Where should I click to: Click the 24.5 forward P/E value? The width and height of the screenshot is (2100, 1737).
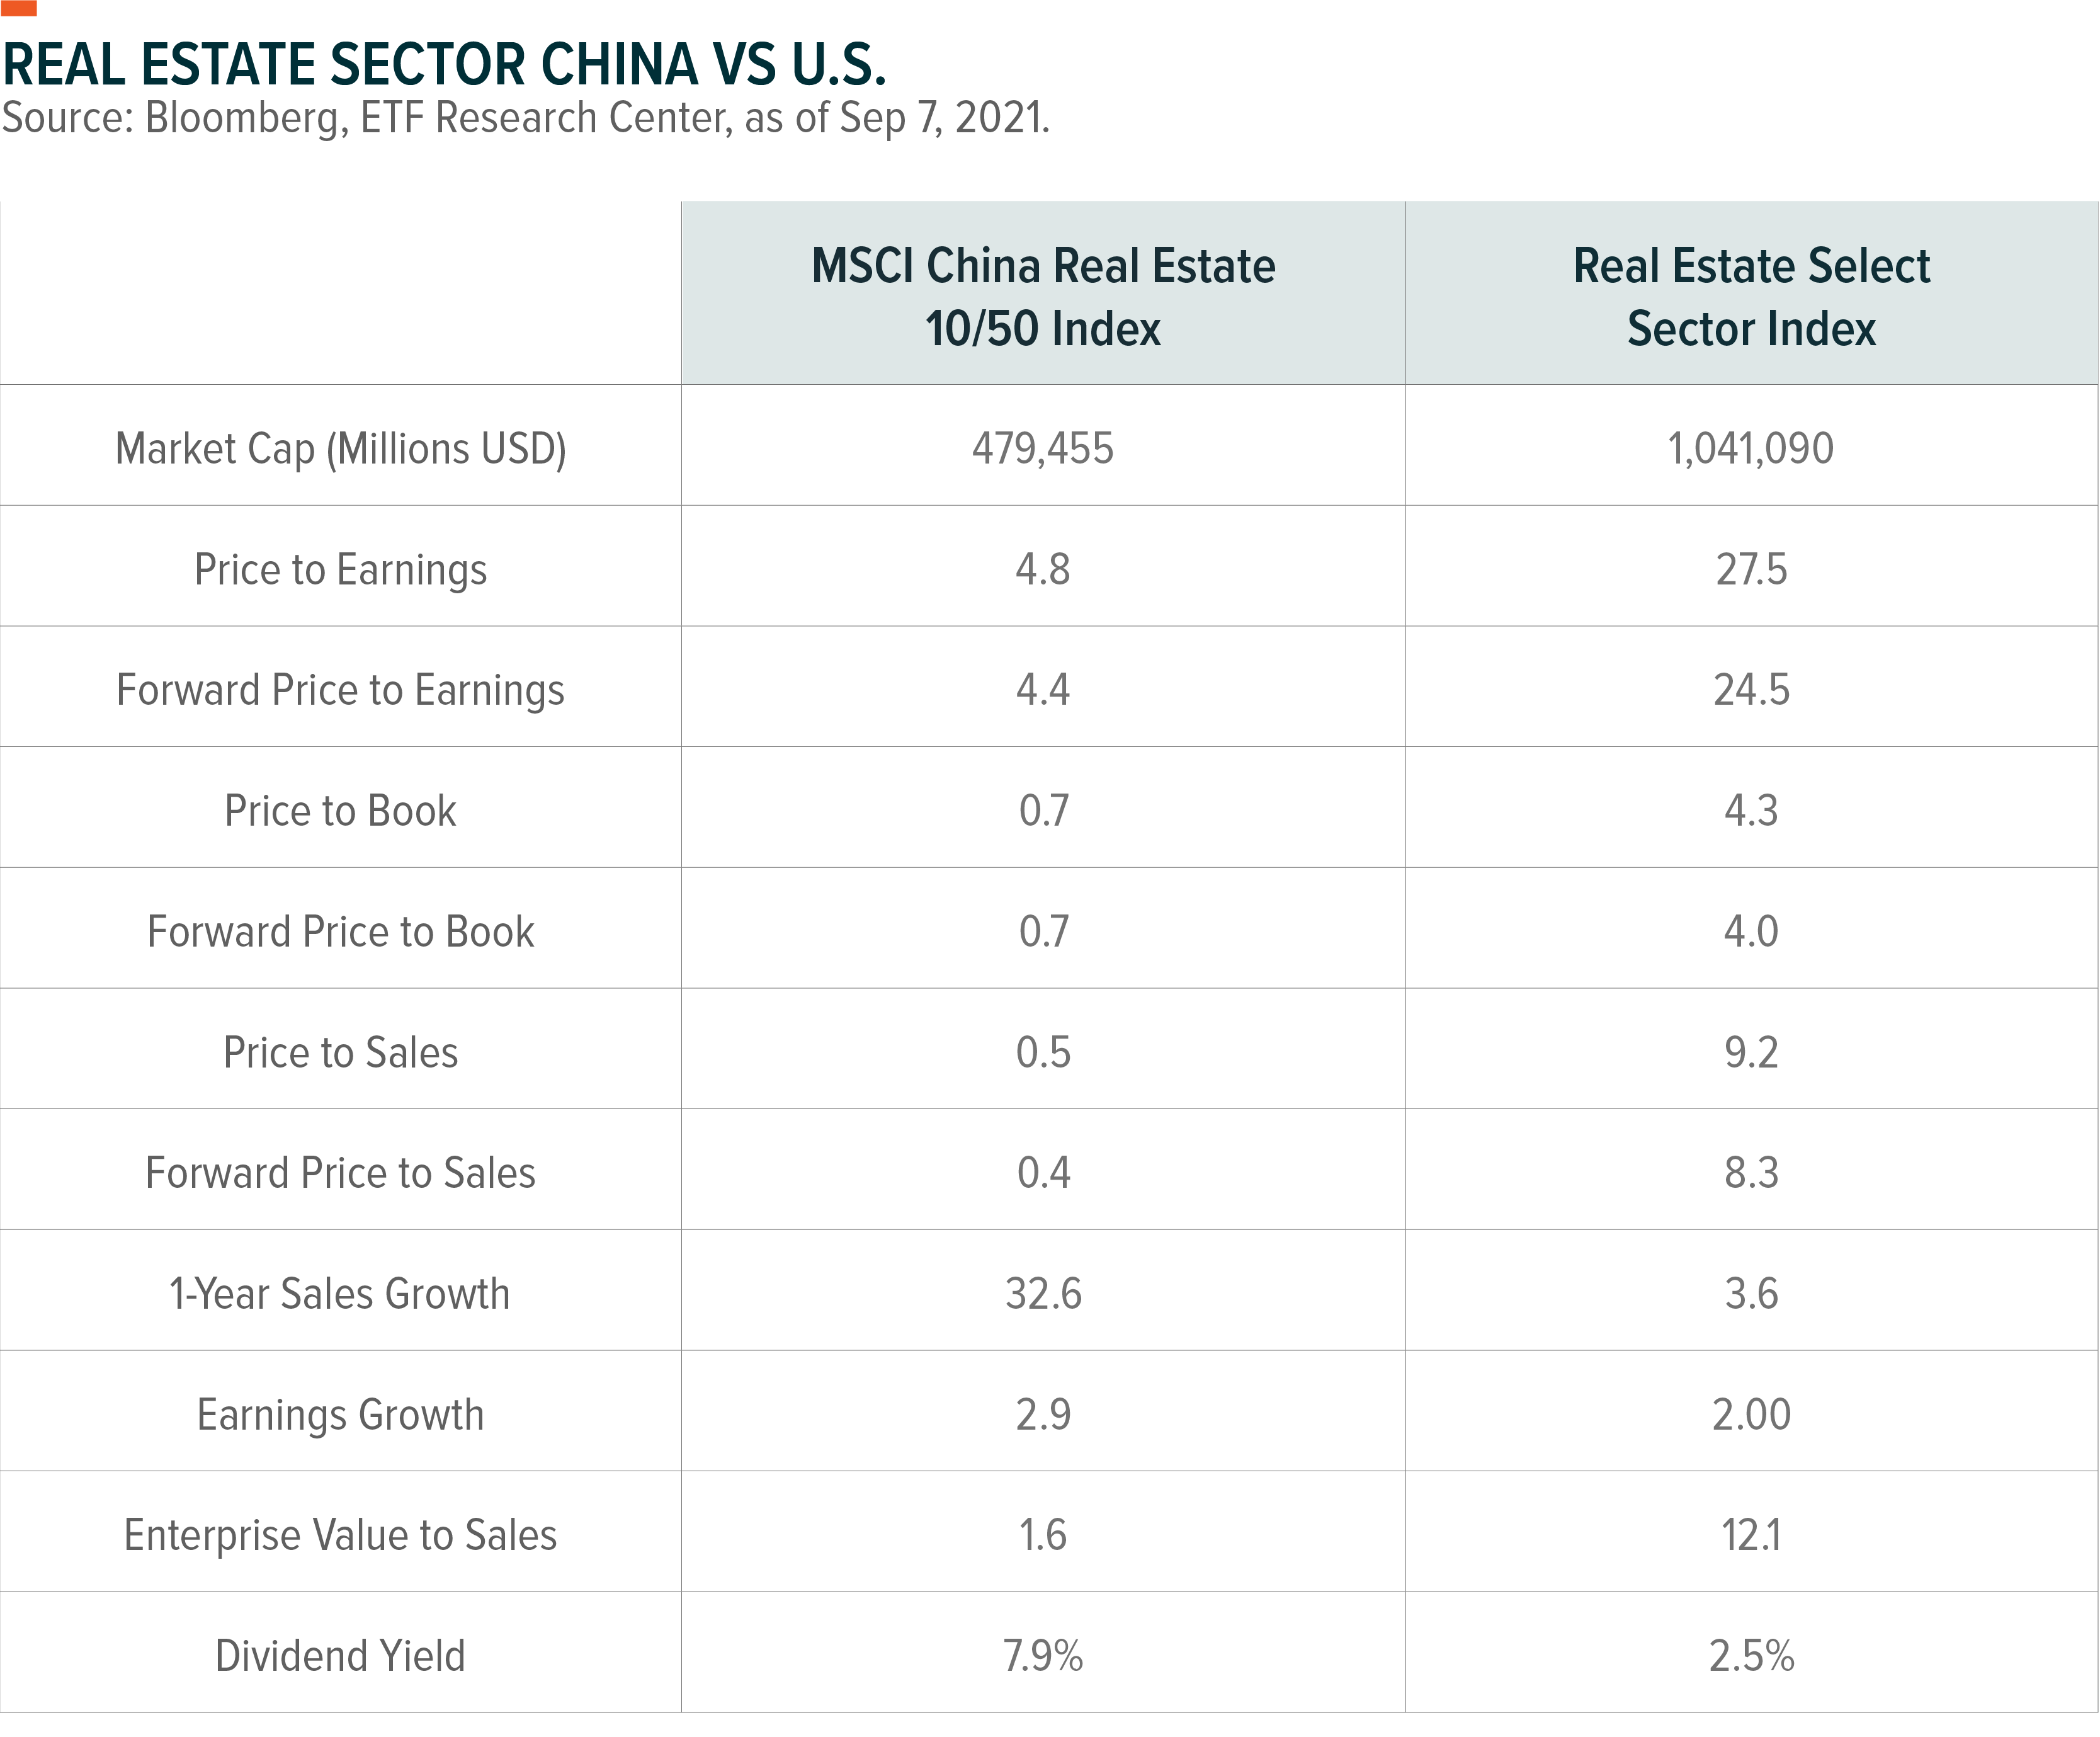(x=1751, y=689)
